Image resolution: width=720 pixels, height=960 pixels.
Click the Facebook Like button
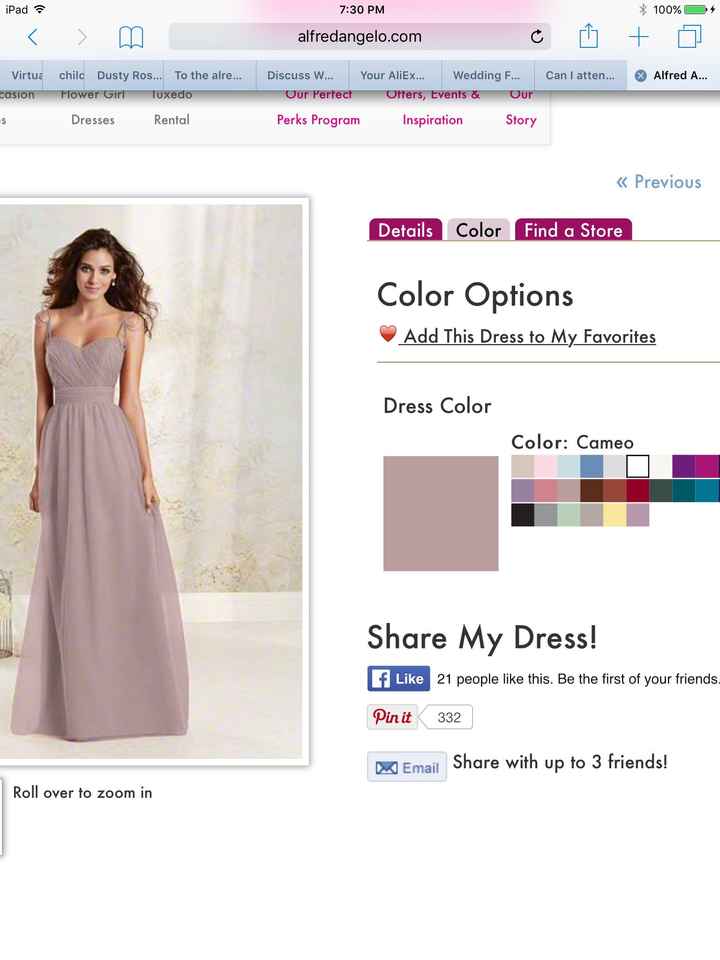tap(398, 678)
